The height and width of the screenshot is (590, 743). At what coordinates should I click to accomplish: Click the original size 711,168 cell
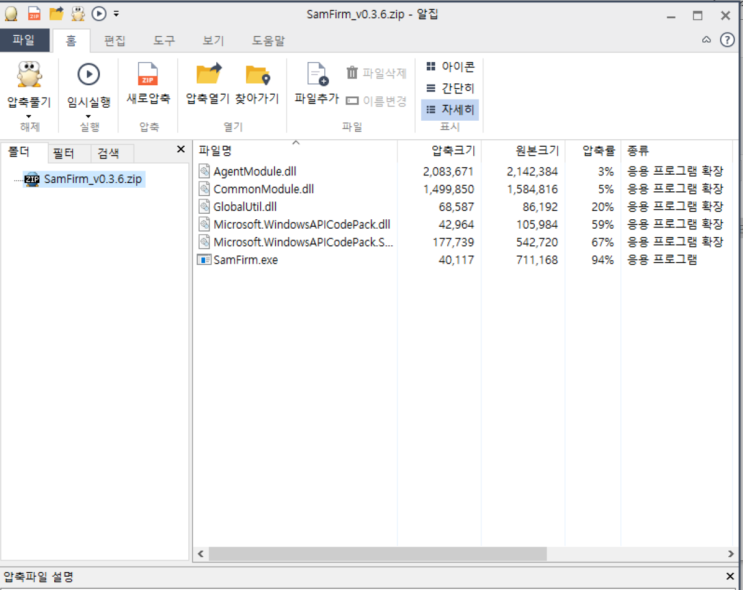tap(537, 260)
